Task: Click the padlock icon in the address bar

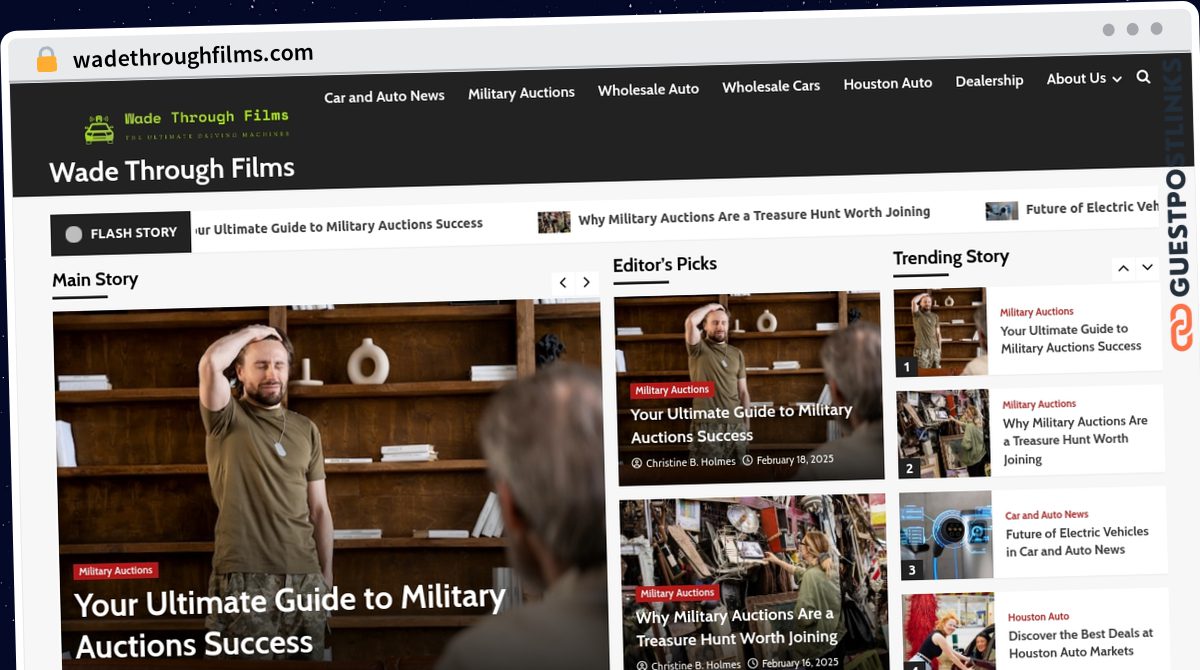Action: 45,59
